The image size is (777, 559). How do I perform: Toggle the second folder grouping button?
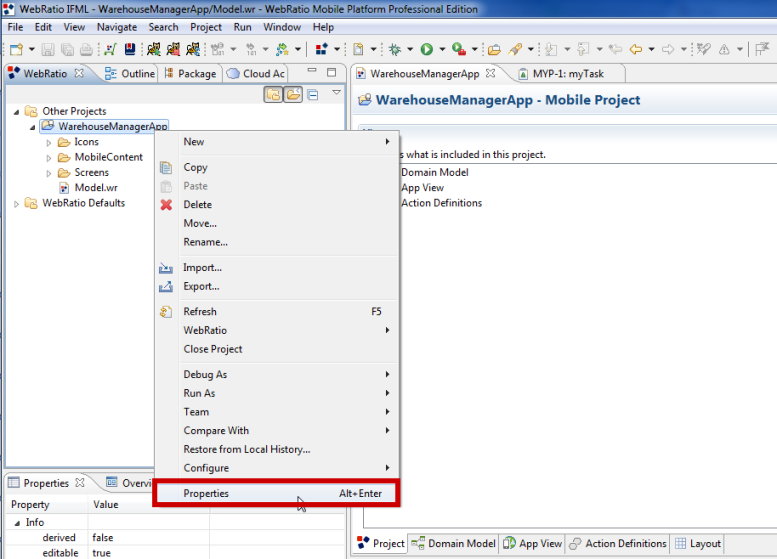tap(293, 94)
